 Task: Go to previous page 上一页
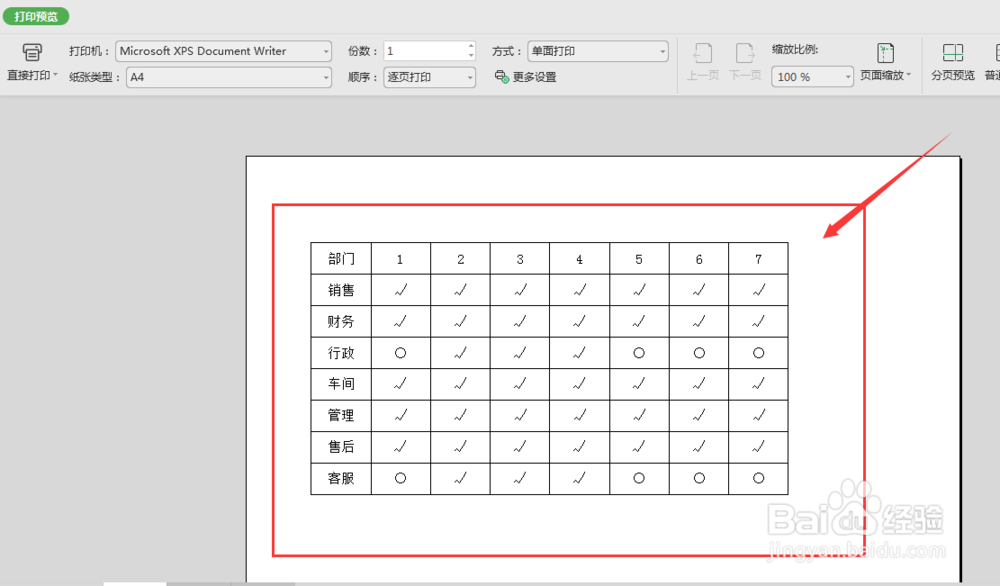(703, 62)
